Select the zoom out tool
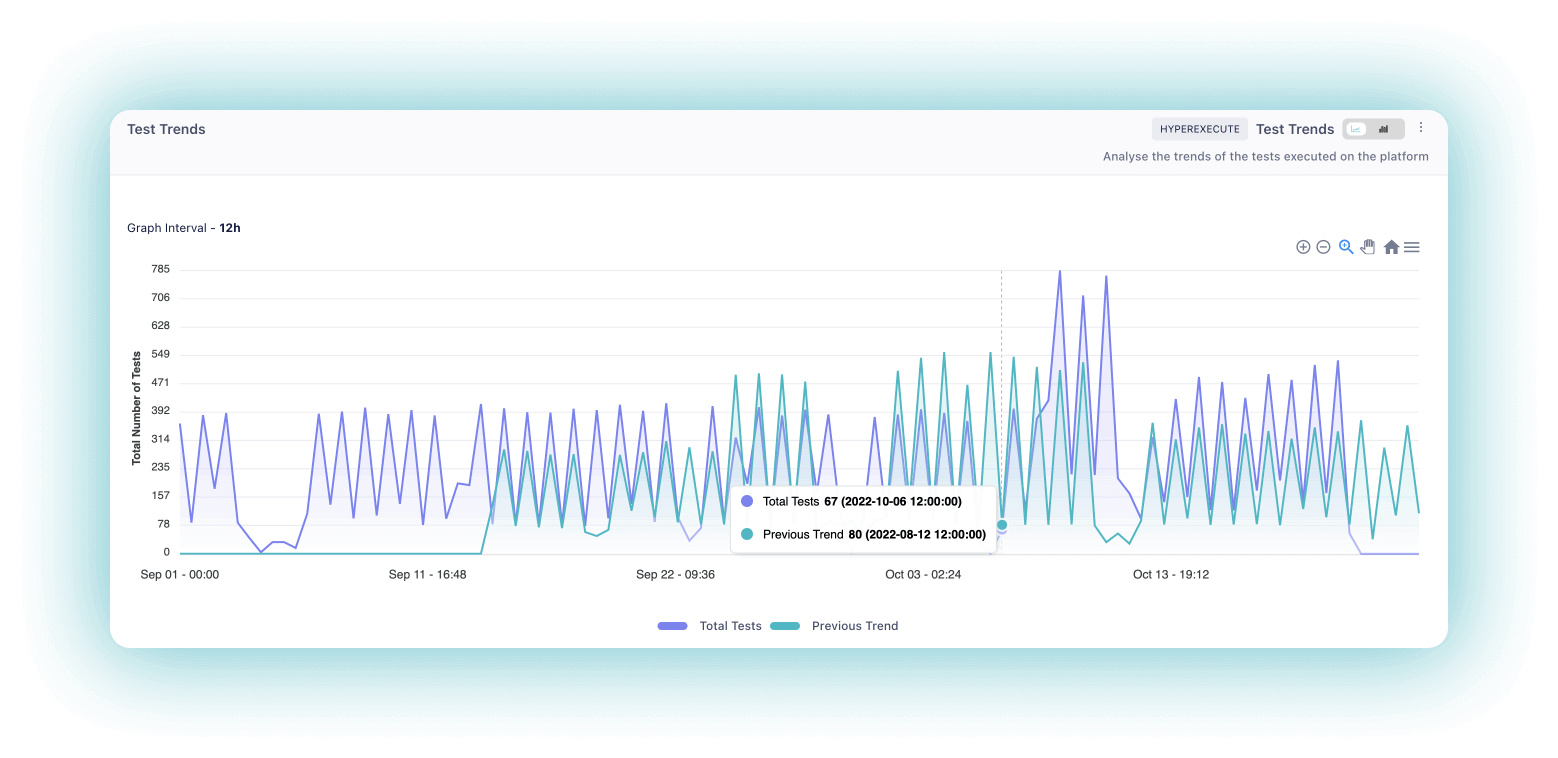Viewport: 1558px width, 758px height. 1324,247
